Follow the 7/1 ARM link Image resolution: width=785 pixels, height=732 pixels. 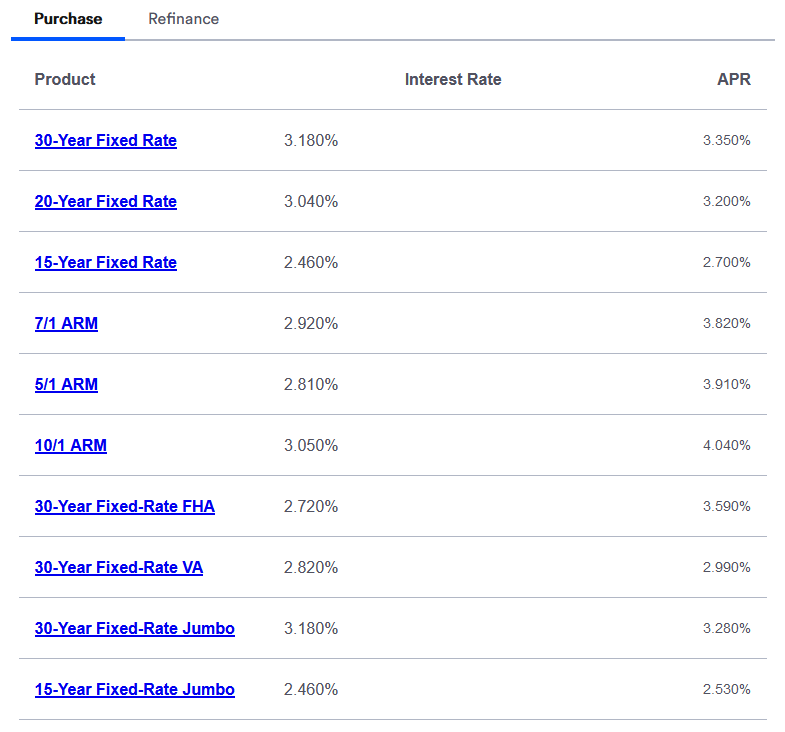click(x=66, y=323)
